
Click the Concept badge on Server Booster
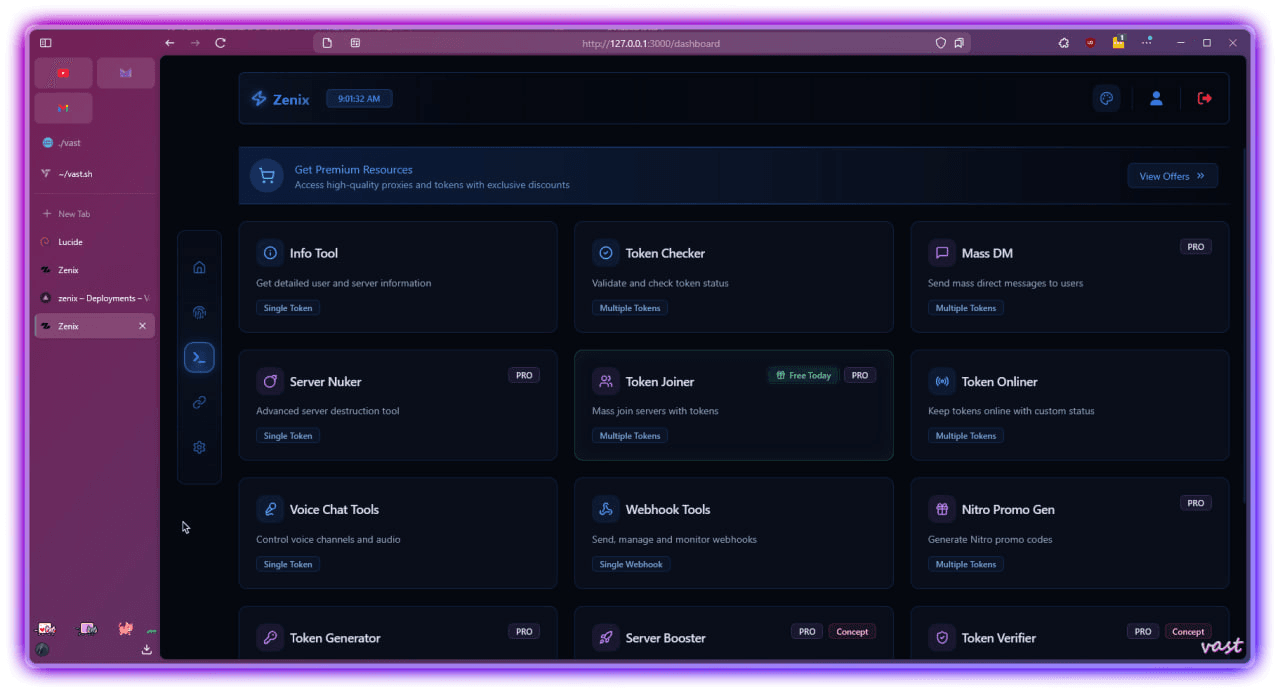pos(852,631)
